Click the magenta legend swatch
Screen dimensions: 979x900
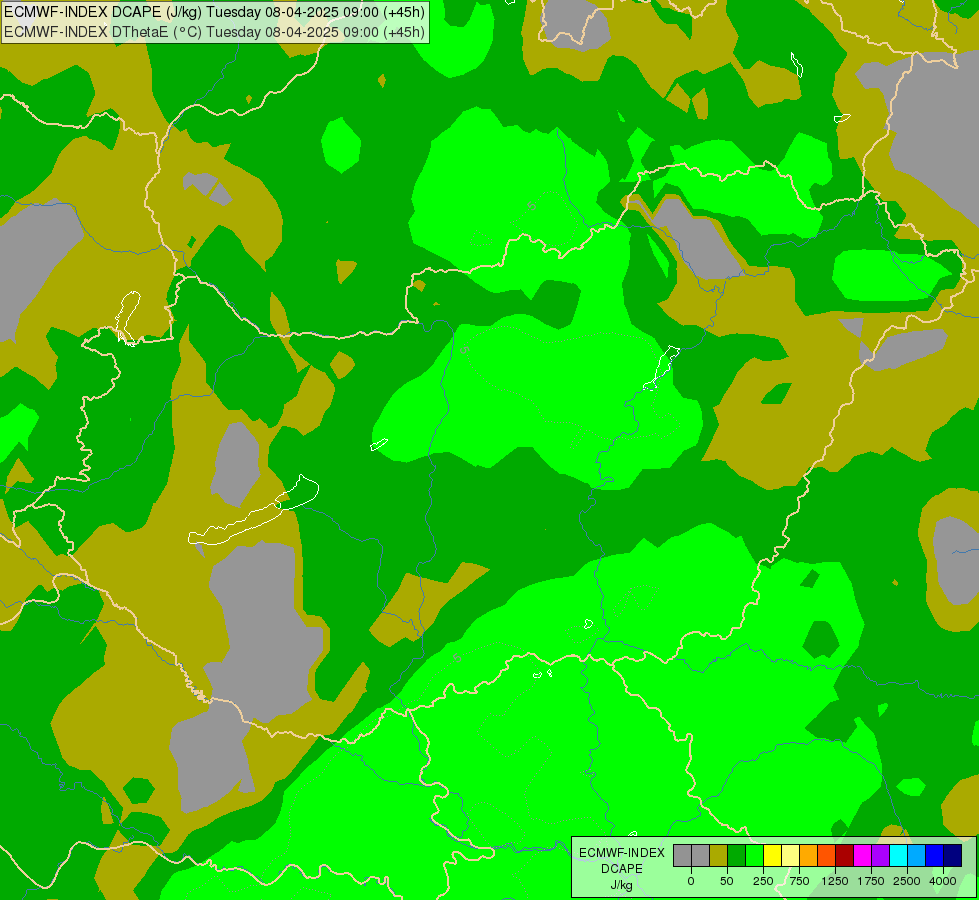click(863, 856)
